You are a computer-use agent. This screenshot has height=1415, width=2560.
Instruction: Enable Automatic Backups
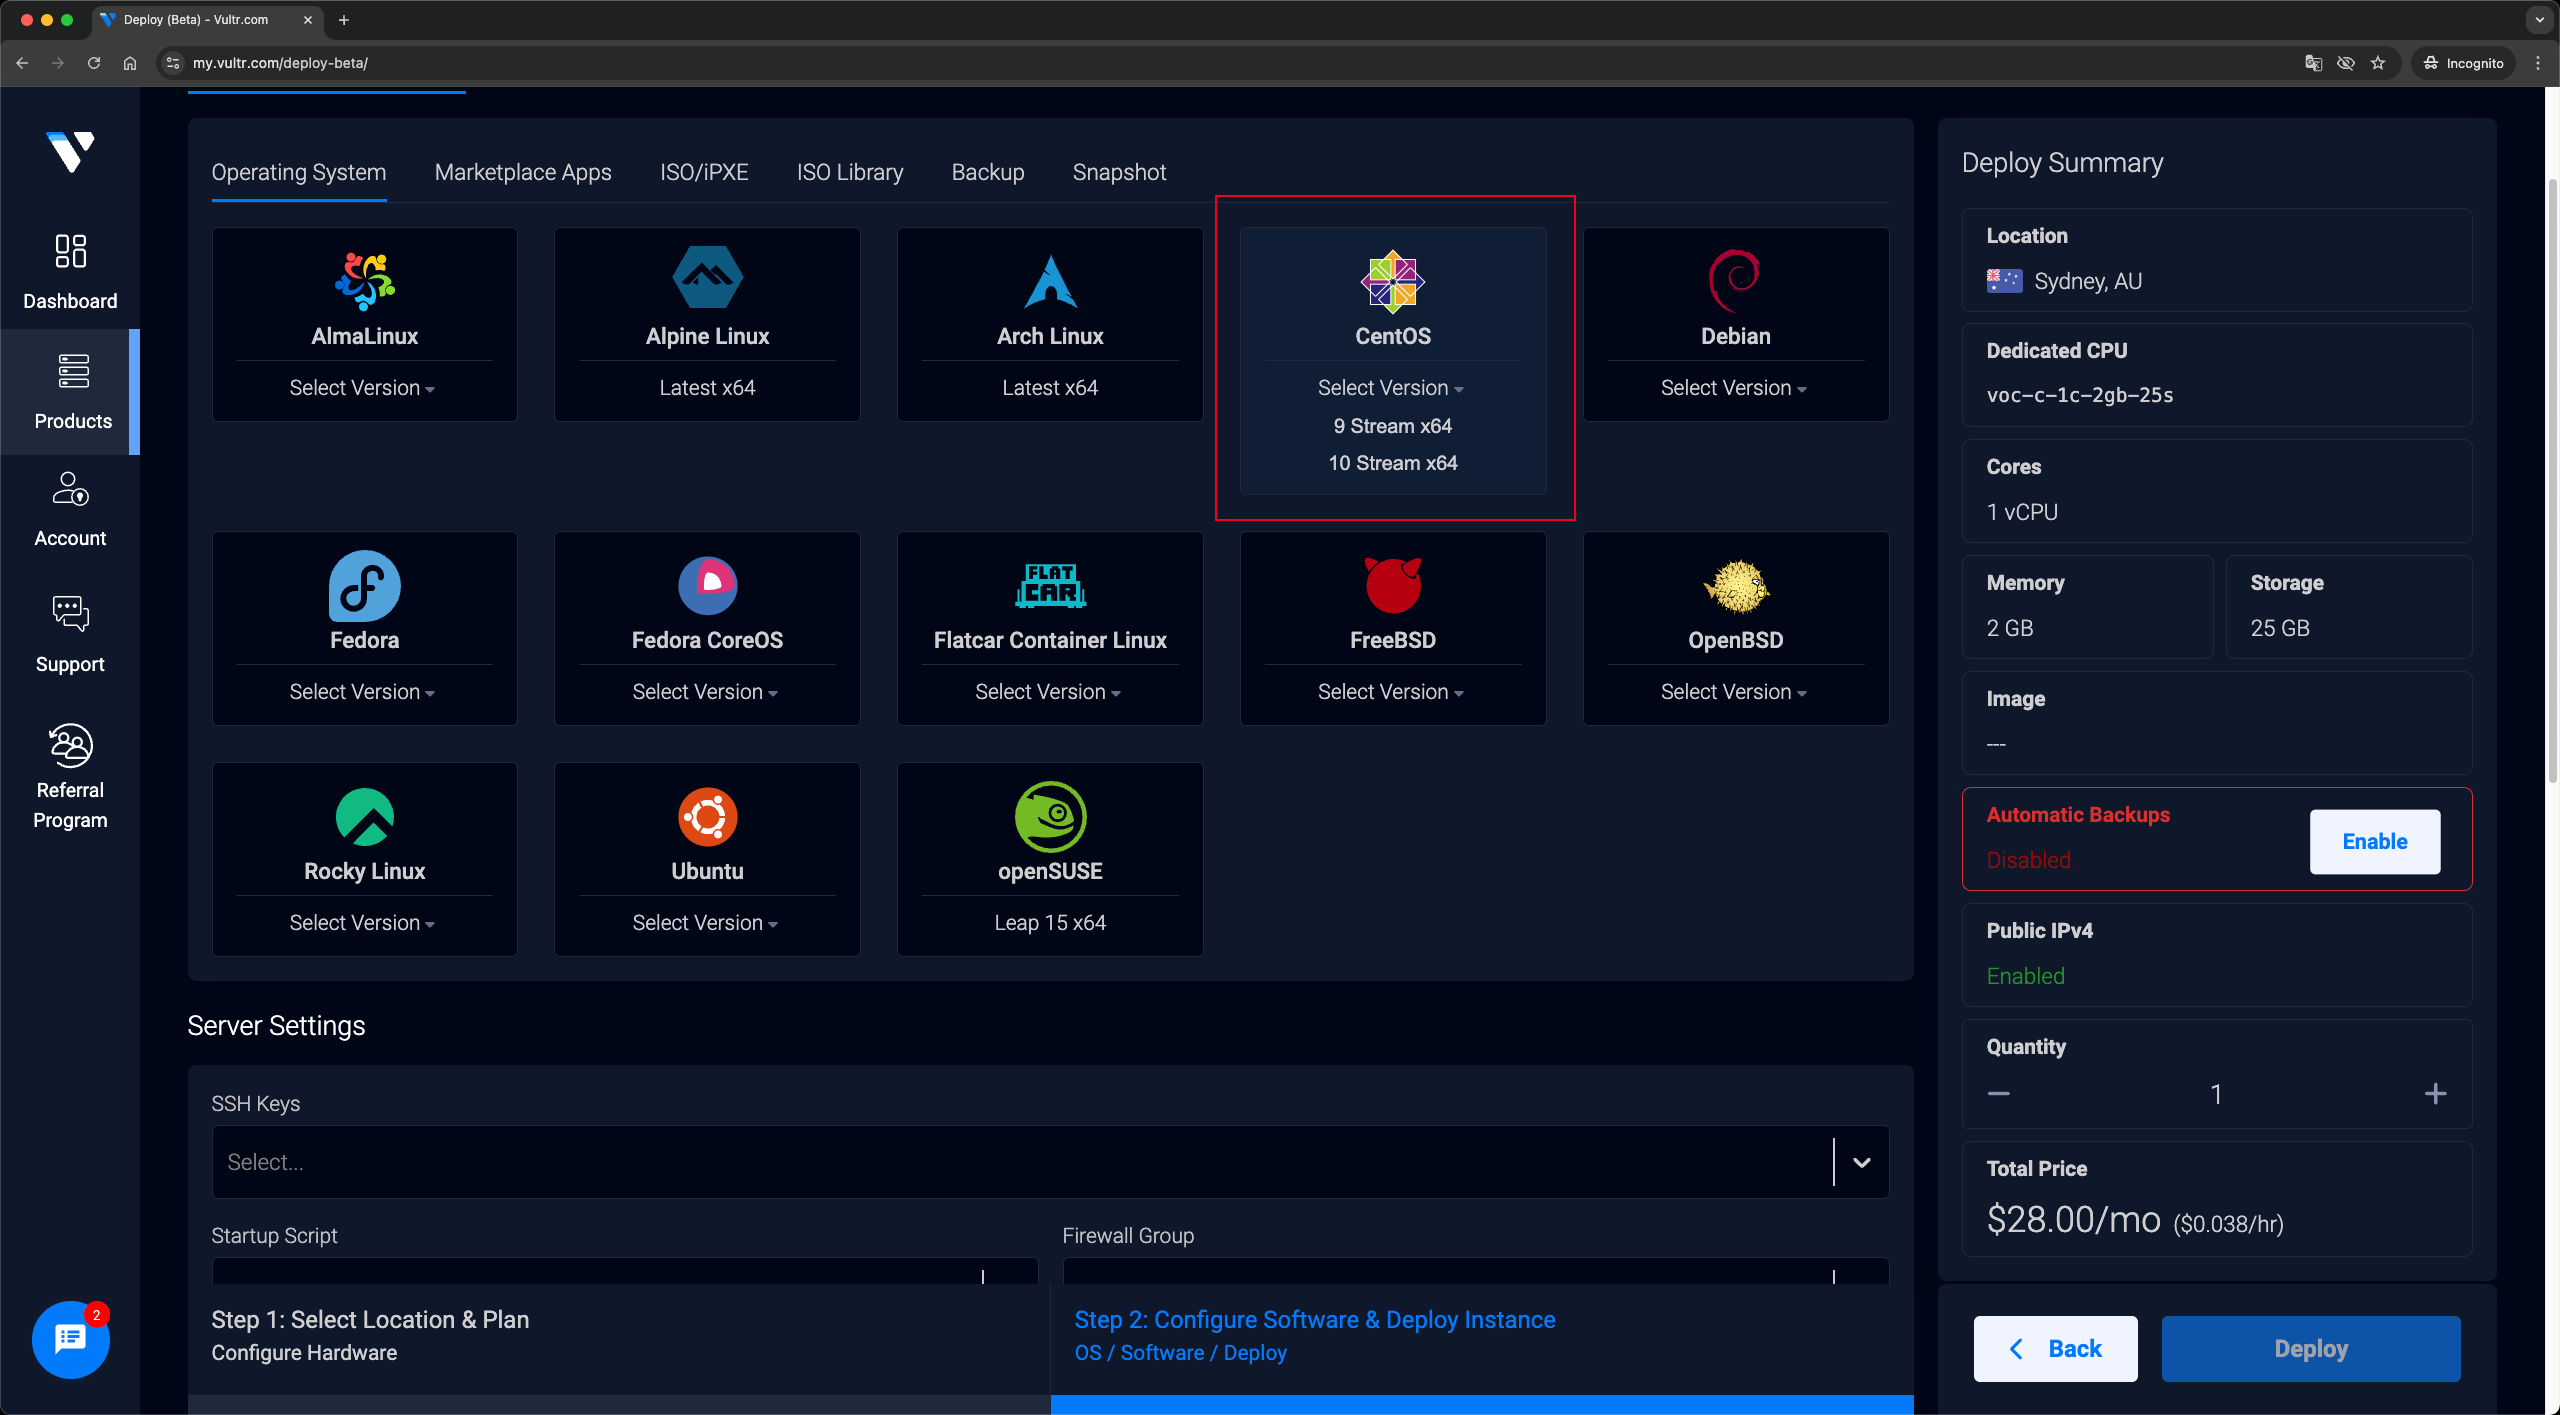[x=2374, y=841]
